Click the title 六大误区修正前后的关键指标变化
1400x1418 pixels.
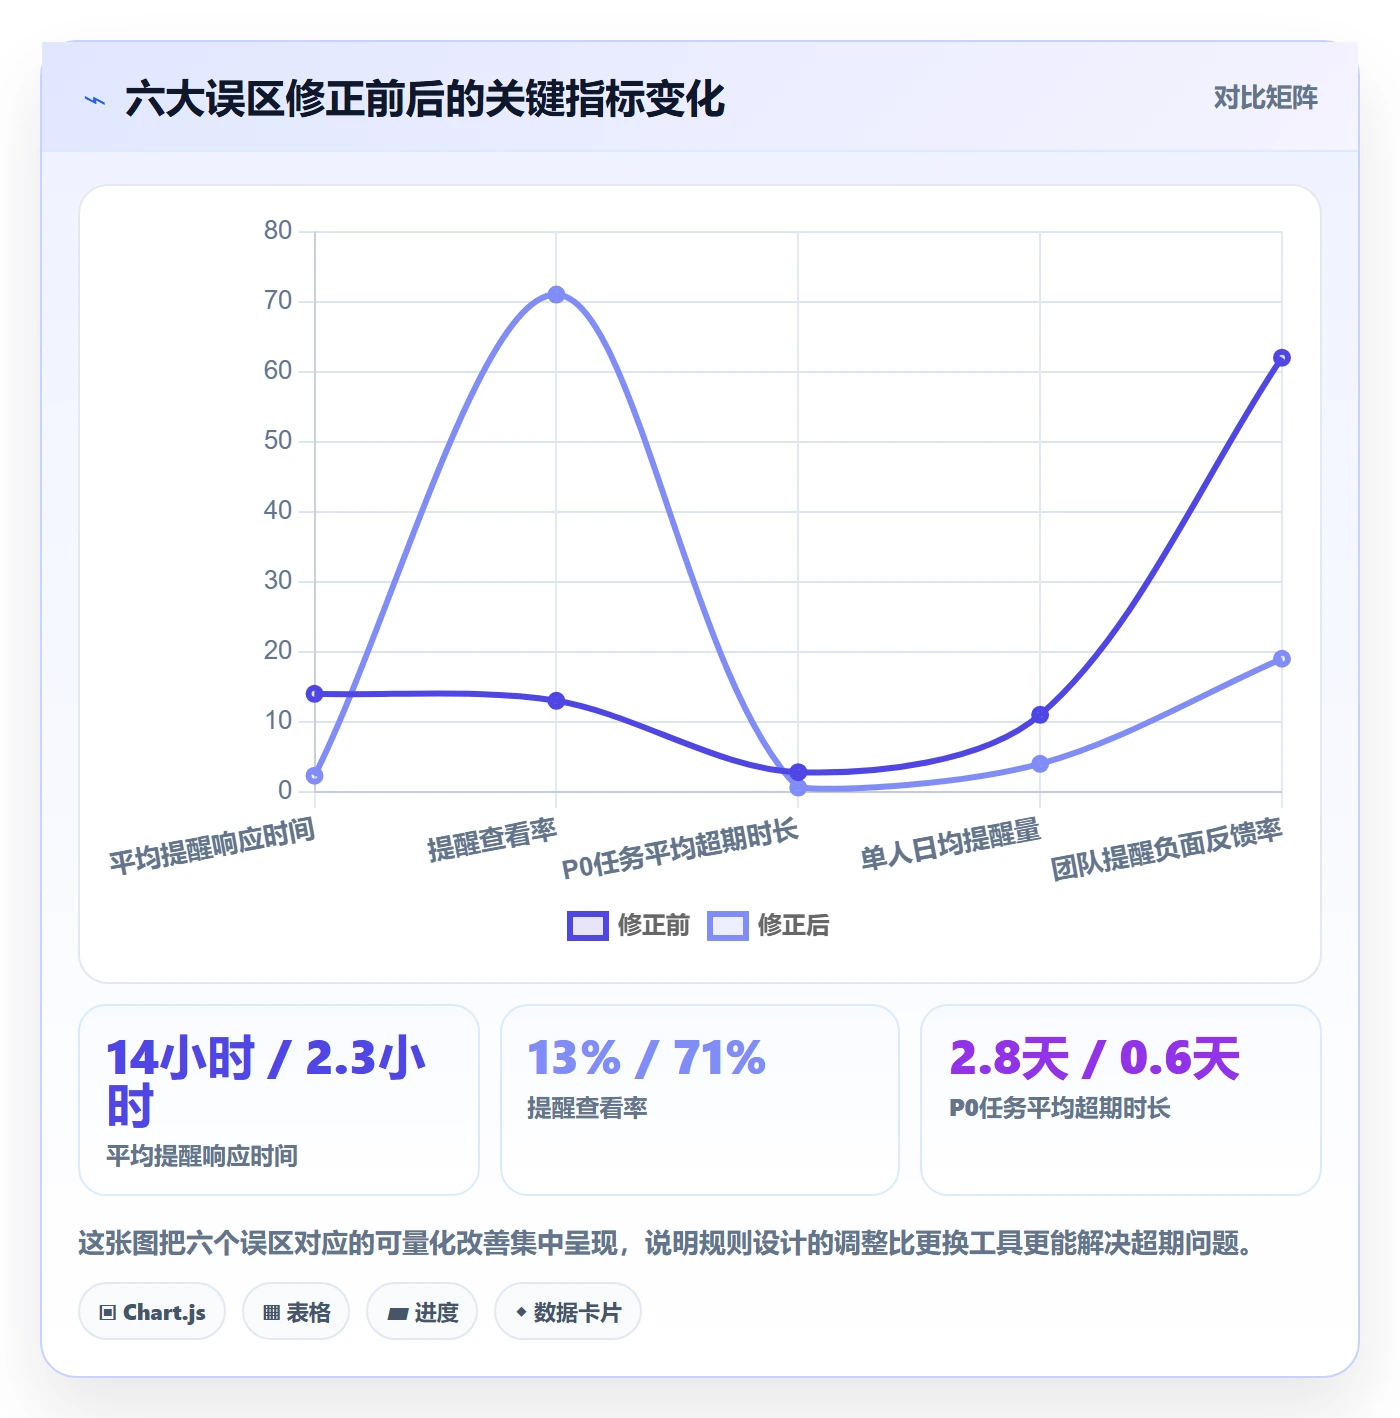[425, 99]
